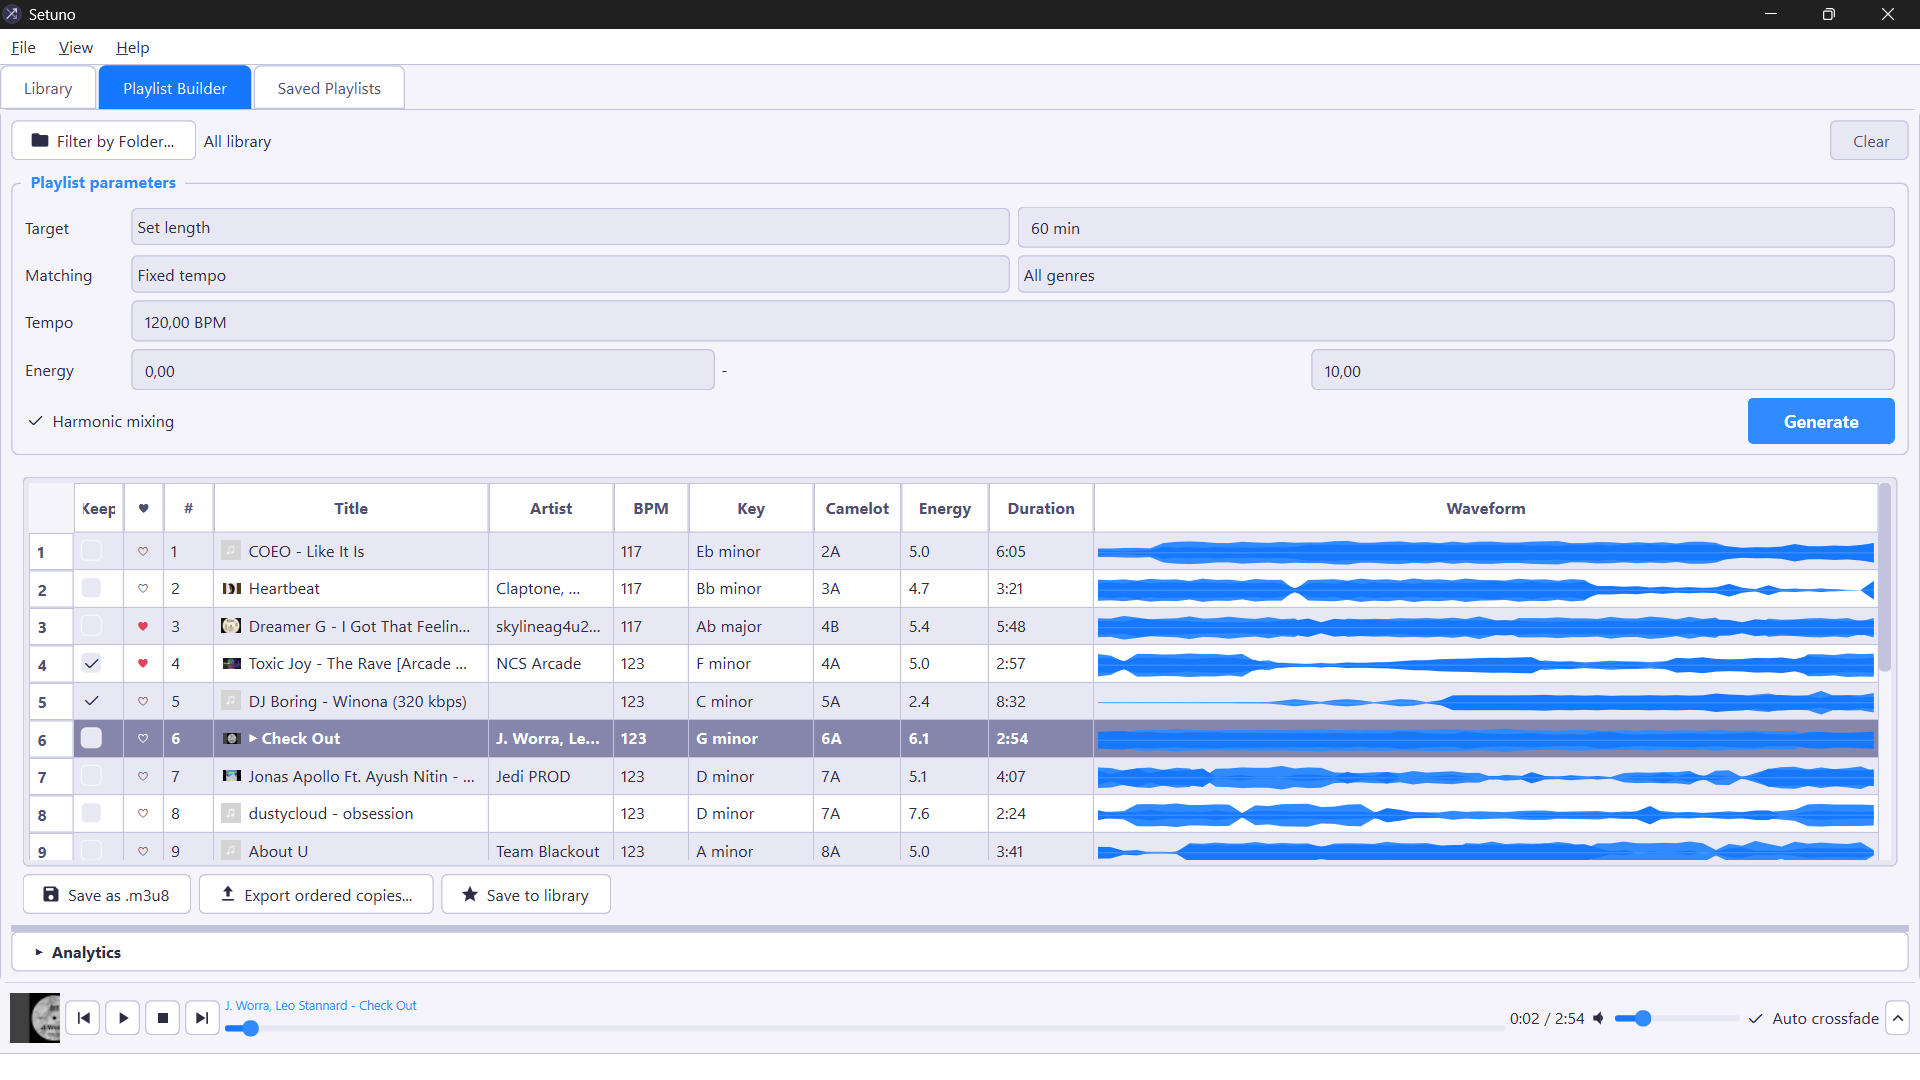1920x1080 pixels.
Task: Open the 60 min length dropdown
Action: (x=1456, y=227)
